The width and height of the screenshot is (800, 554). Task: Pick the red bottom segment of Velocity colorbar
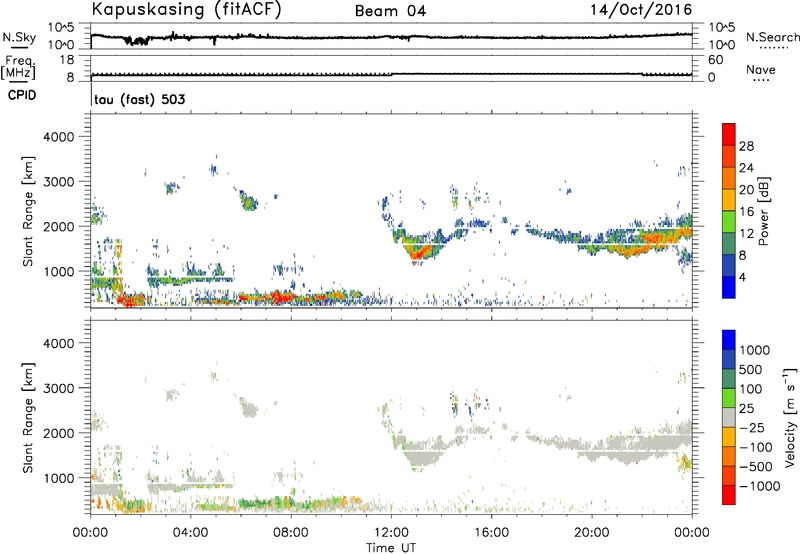coord(729,495)
